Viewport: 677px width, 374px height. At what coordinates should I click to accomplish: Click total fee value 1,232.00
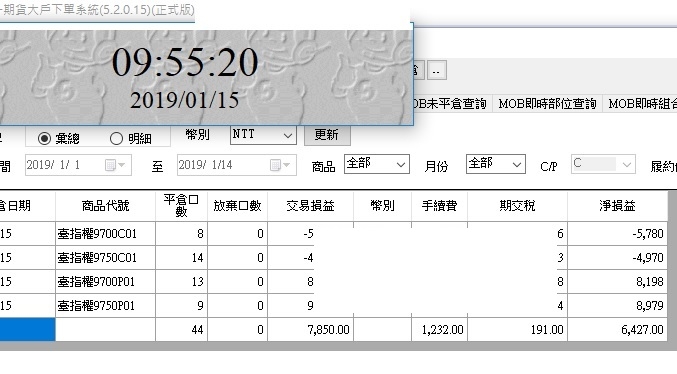point(440,330)
